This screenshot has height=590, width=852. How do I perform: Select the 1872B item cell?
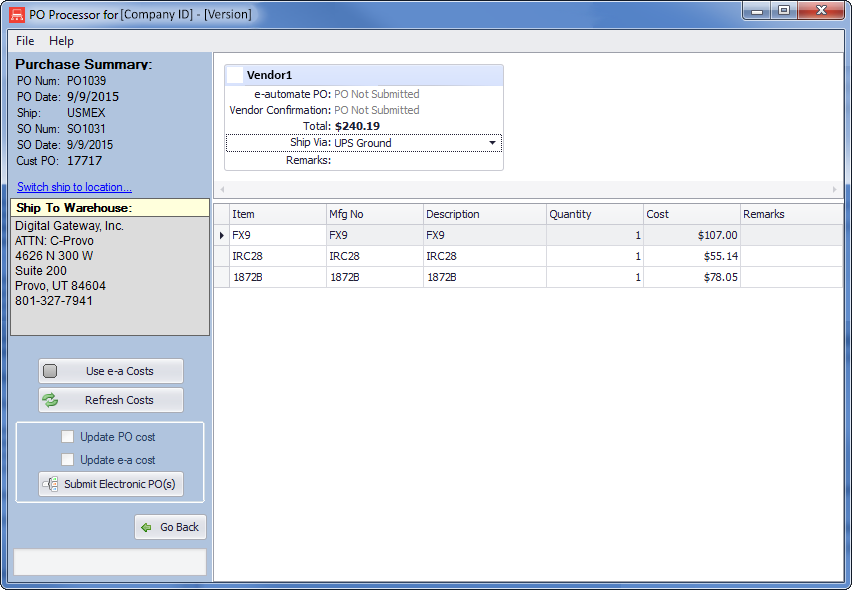[278, 277]
